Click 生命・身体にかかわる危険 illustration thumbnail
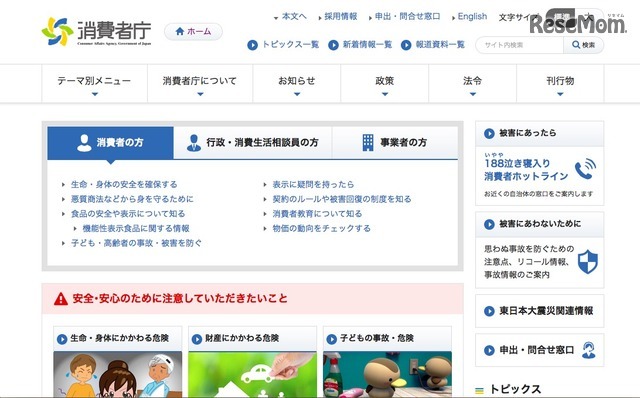This screenshot has height=398, width=640. coord(118,374)
